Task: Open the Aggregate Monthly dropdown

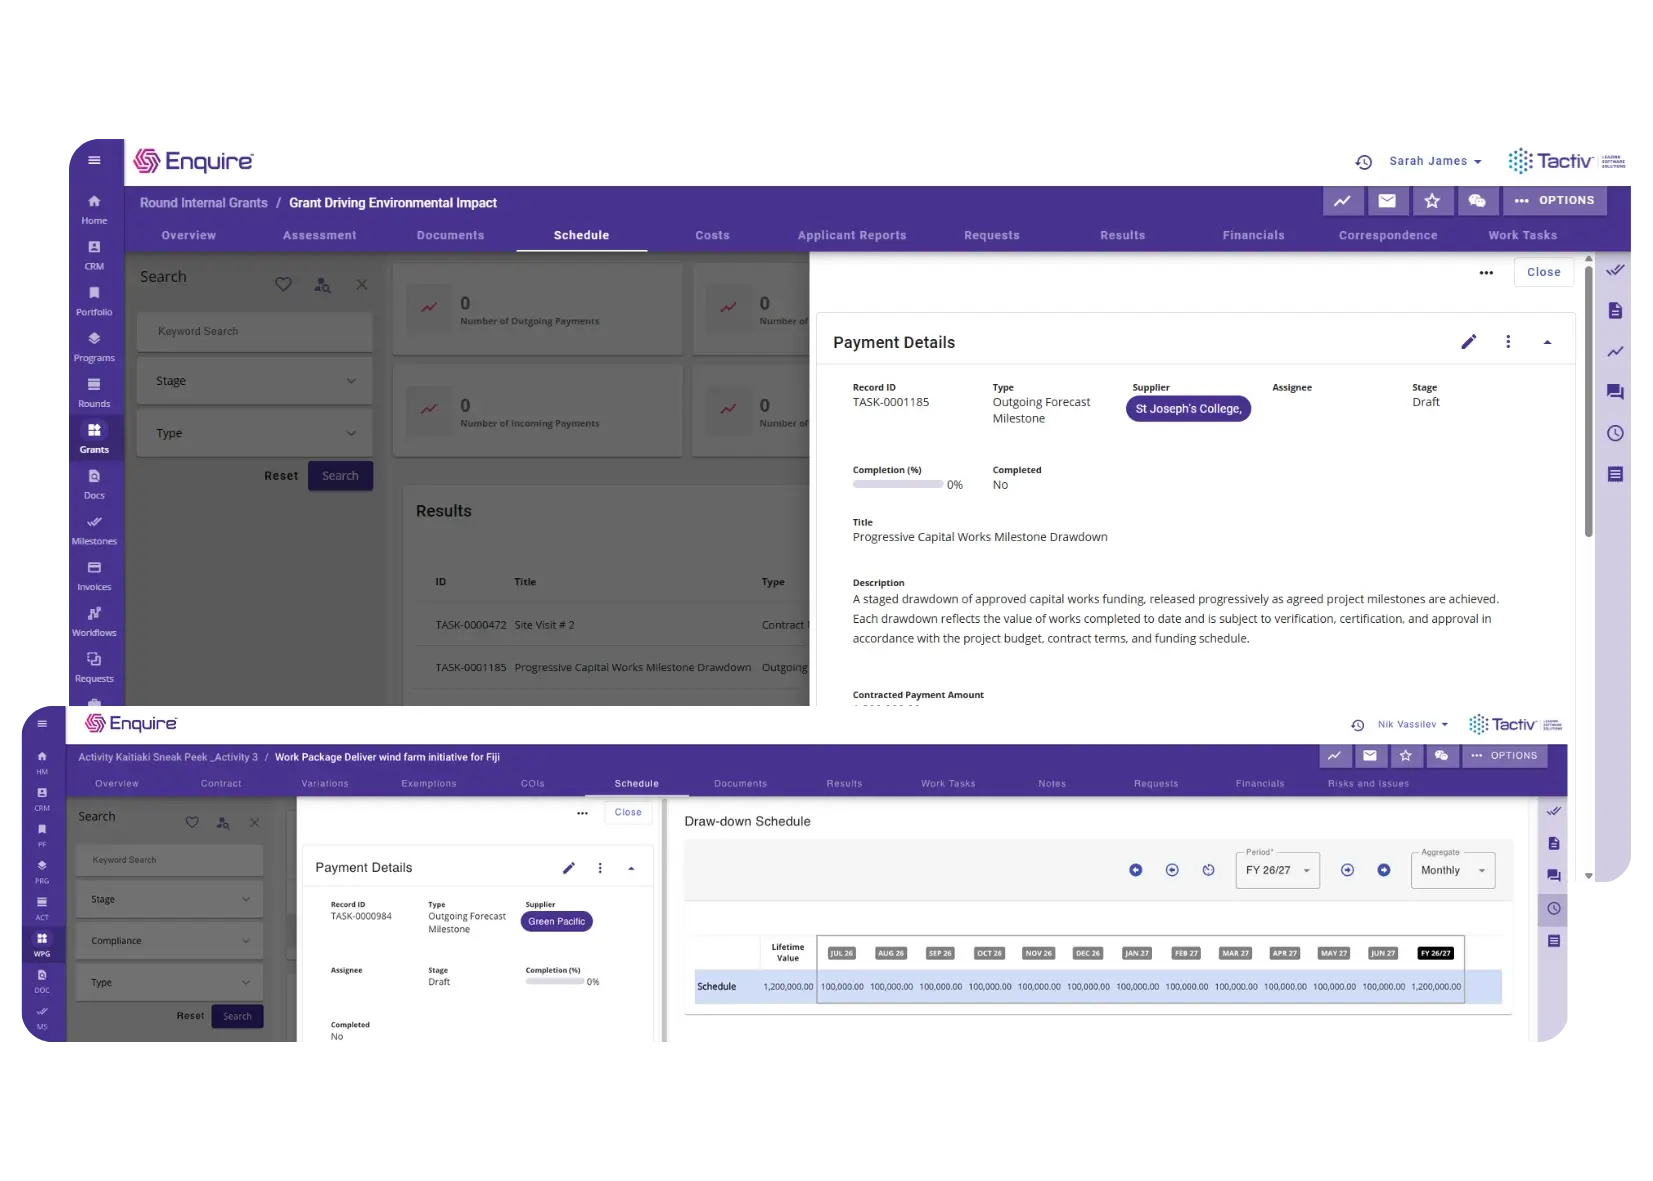Action: [1453, 870]
